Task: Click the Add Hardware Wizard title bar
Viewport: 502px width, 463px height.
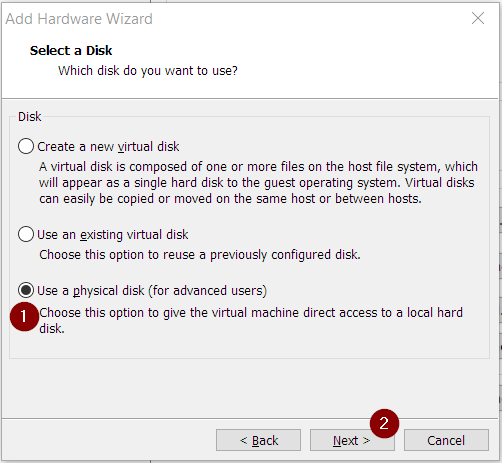Action: point(233,19)
